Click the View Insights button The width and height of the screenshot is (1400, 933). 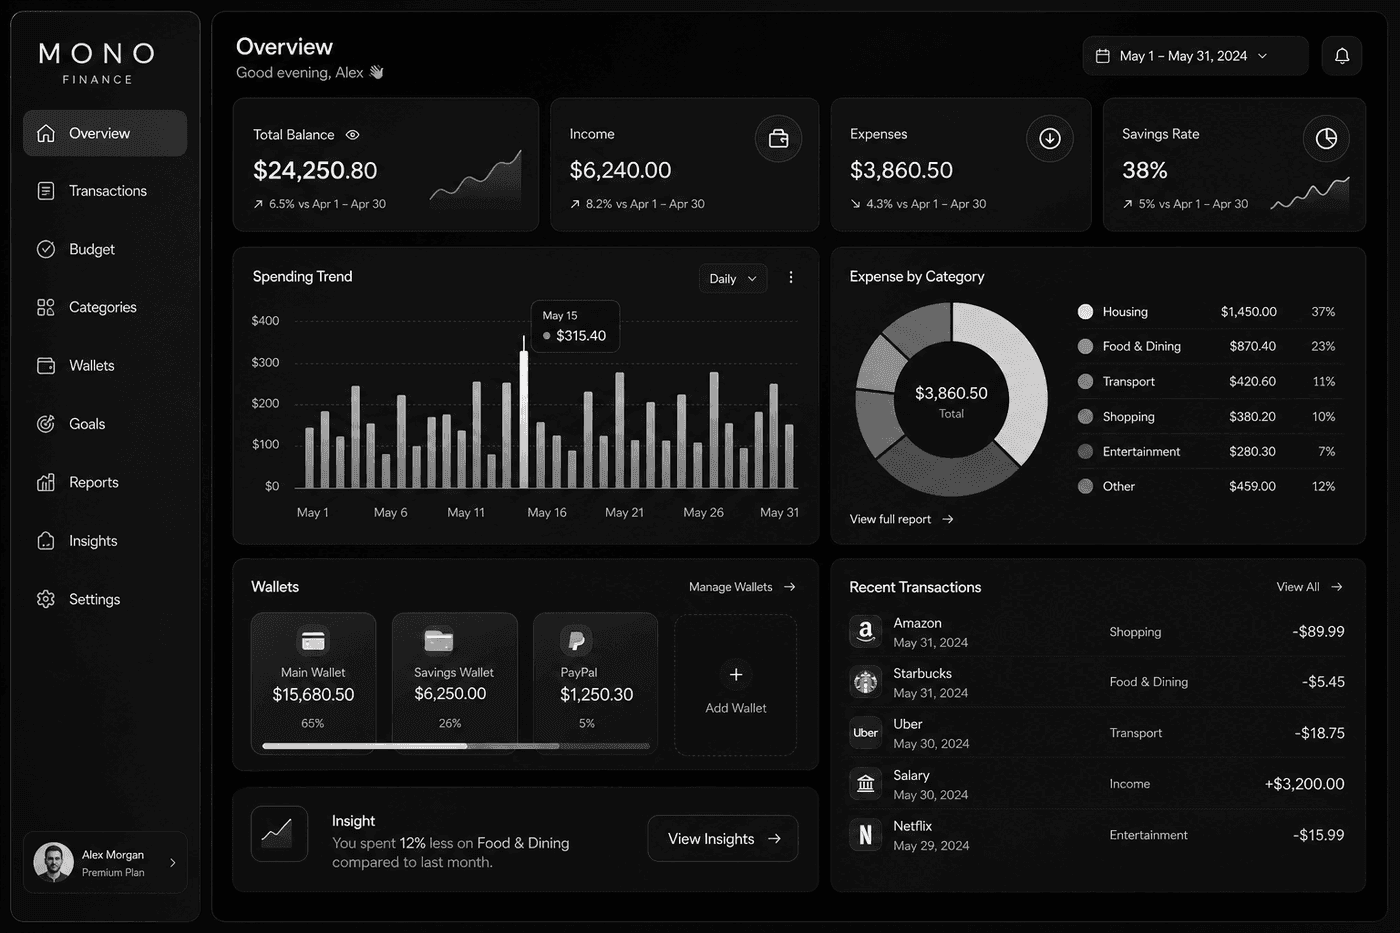coord(723,839)
